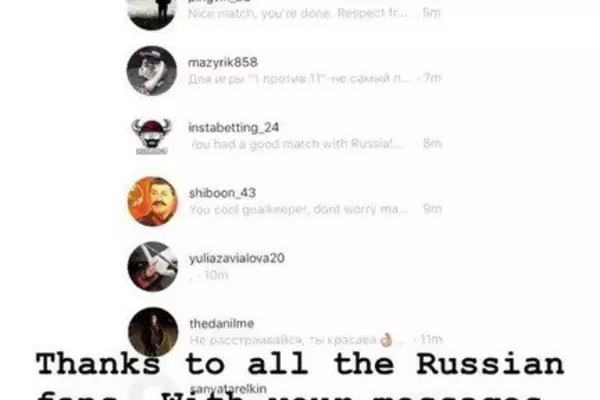This screenshot has width=600, height=400.
Task: Open thedanilme message with OK hand emoji
Action: click(296, 340)
